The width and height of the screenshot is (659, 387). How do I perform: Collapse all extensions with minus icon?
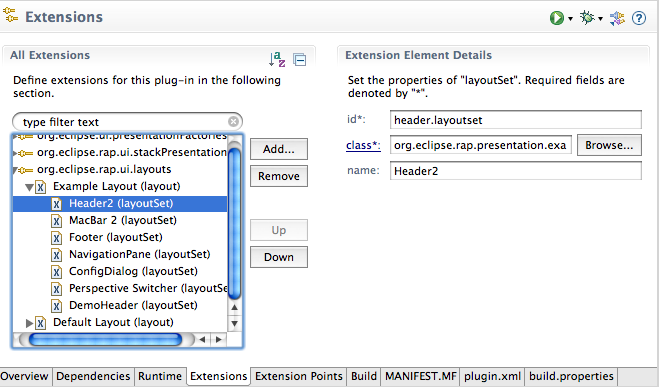tap(300, 60)
